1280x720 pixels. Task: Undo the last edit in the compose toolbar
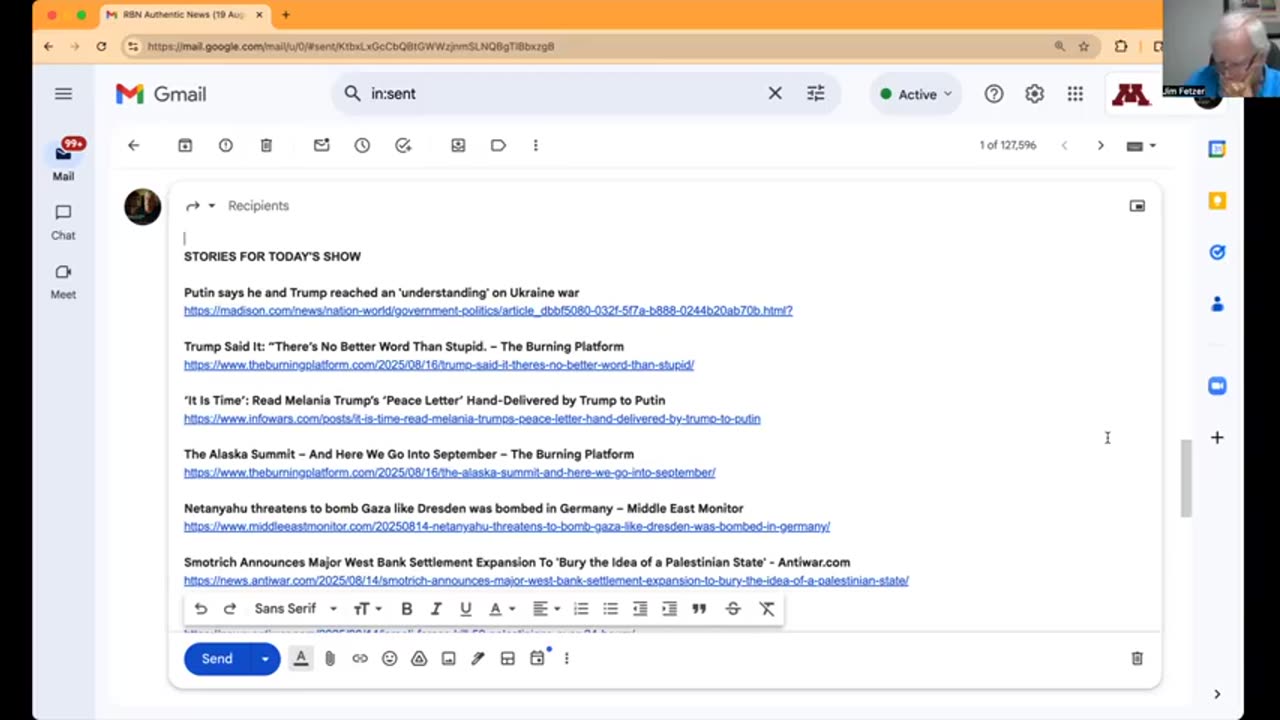pyautogui.click(x=200, y=608)
